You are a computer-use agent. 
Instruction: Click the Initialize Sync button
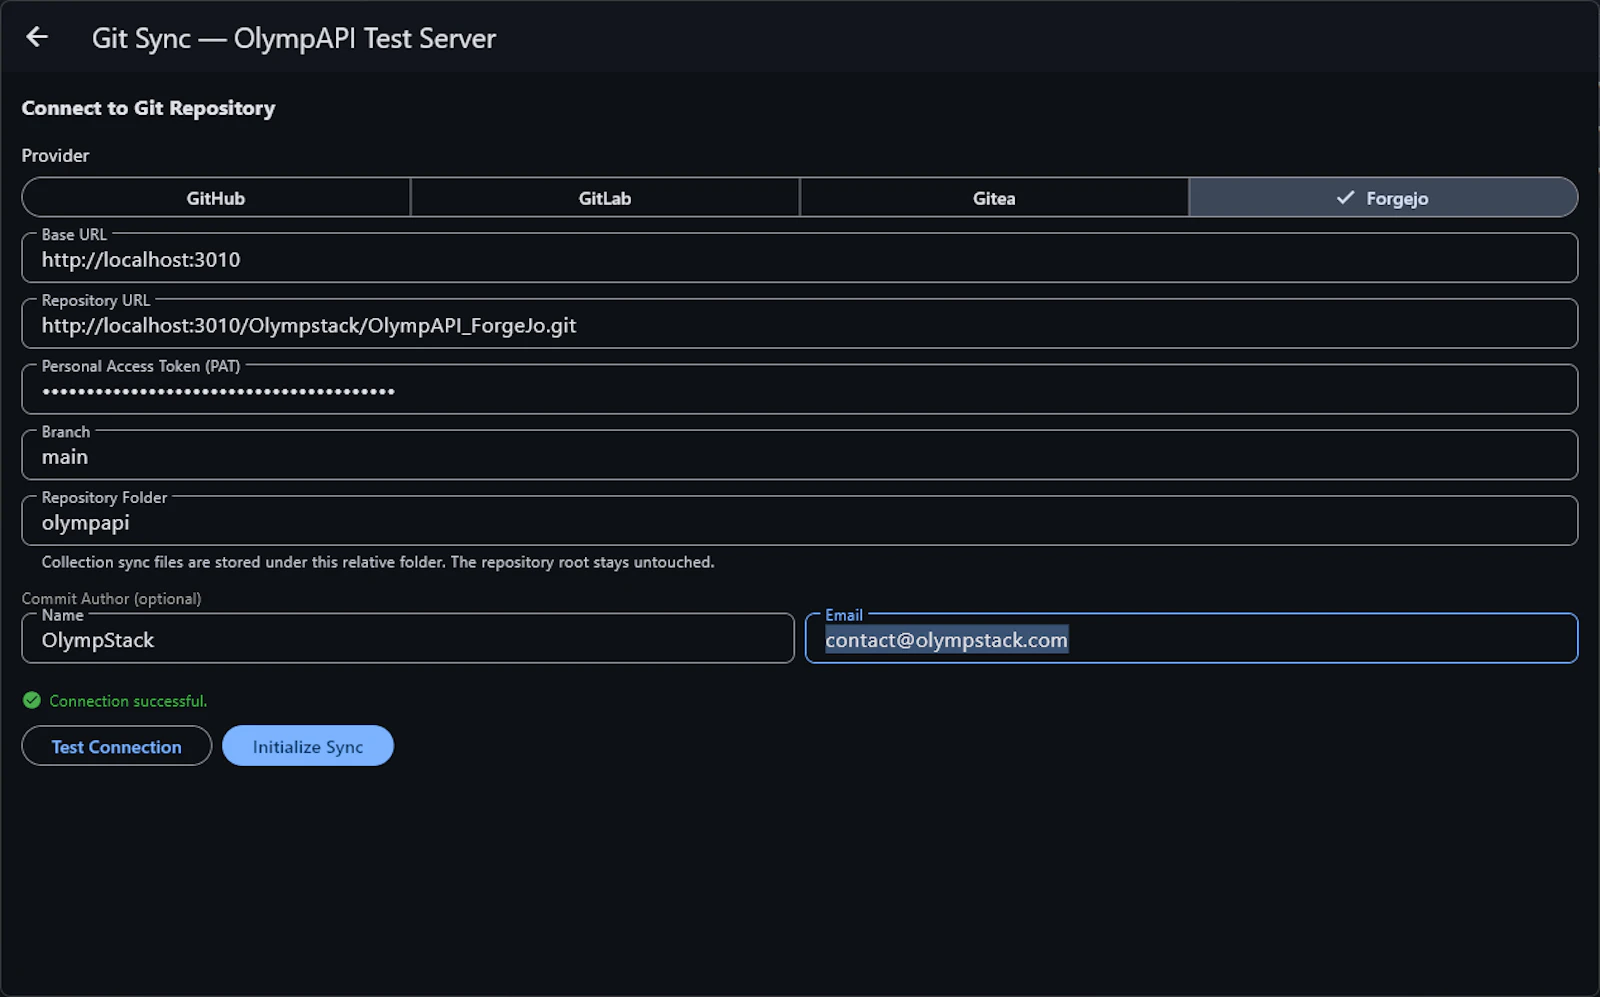[x=308, y=746]
